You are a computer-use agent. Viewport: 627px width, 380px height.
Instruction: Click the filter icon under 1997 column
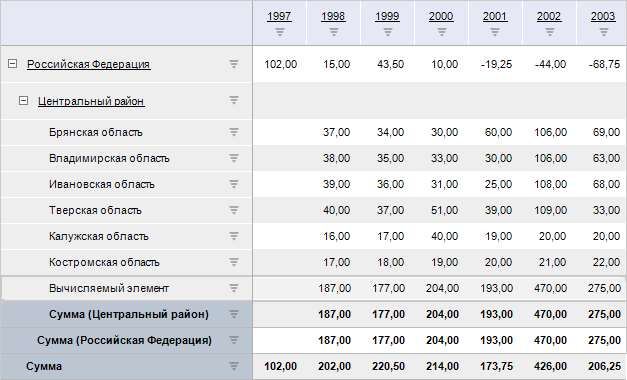point(280,32)
